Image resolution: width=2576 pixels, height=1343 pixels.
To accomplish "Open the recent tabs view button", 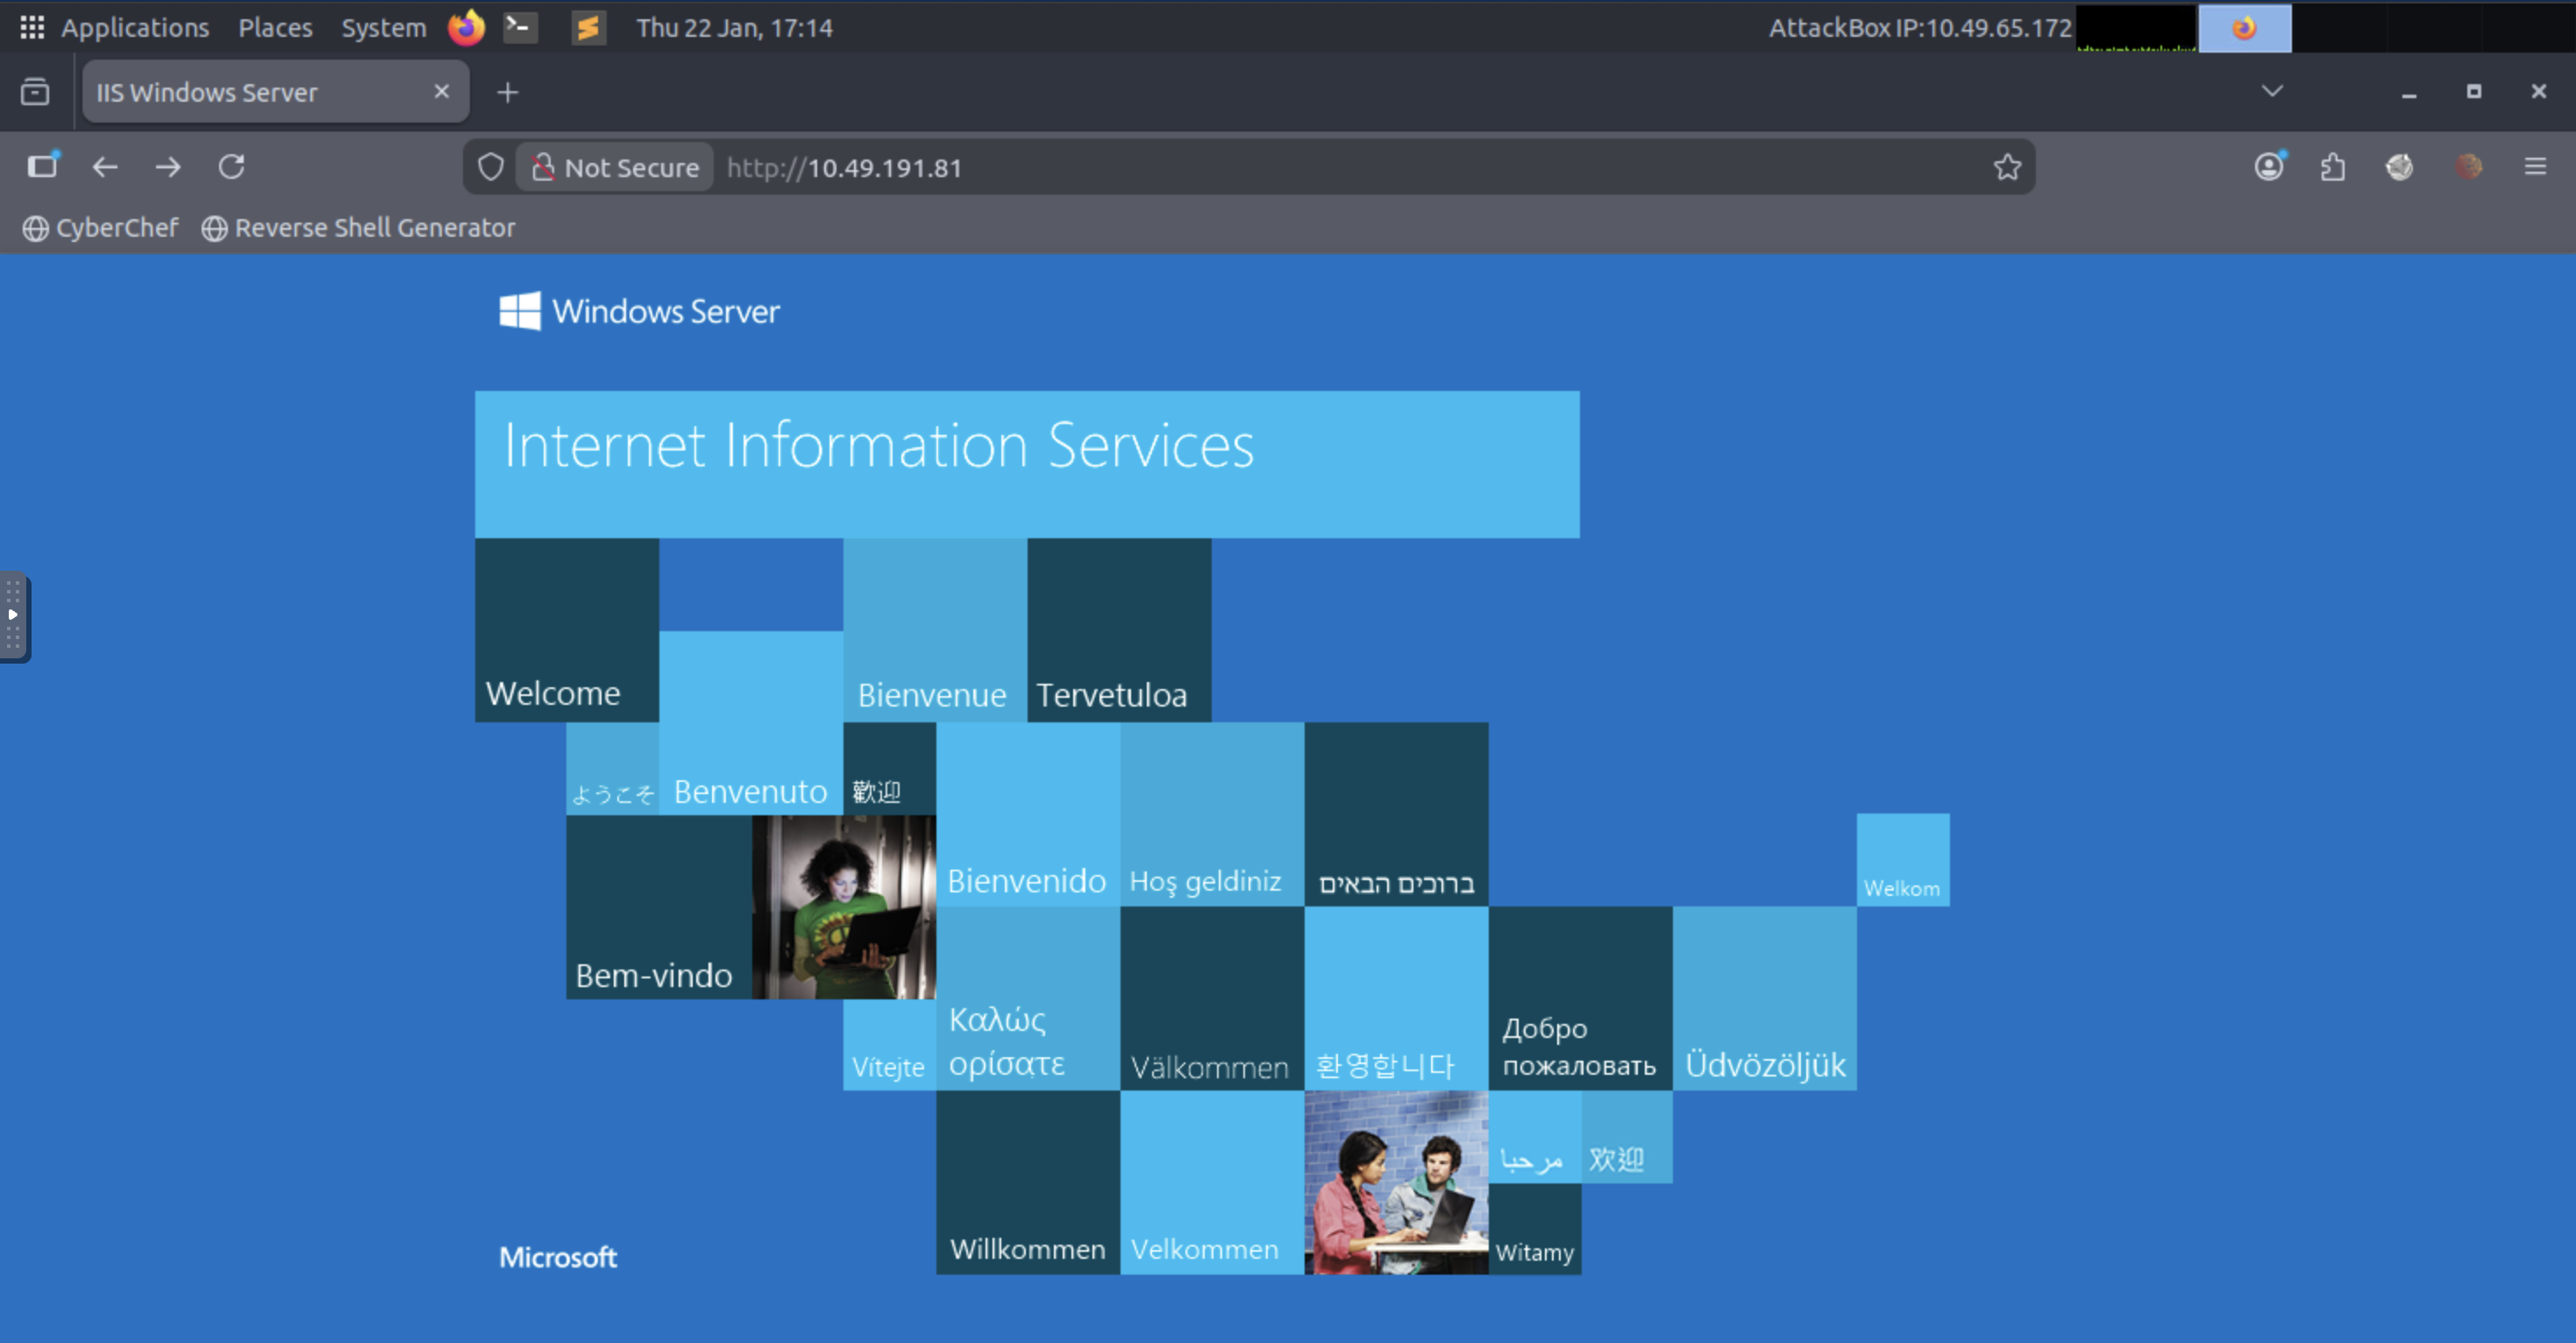I will 35,92.
